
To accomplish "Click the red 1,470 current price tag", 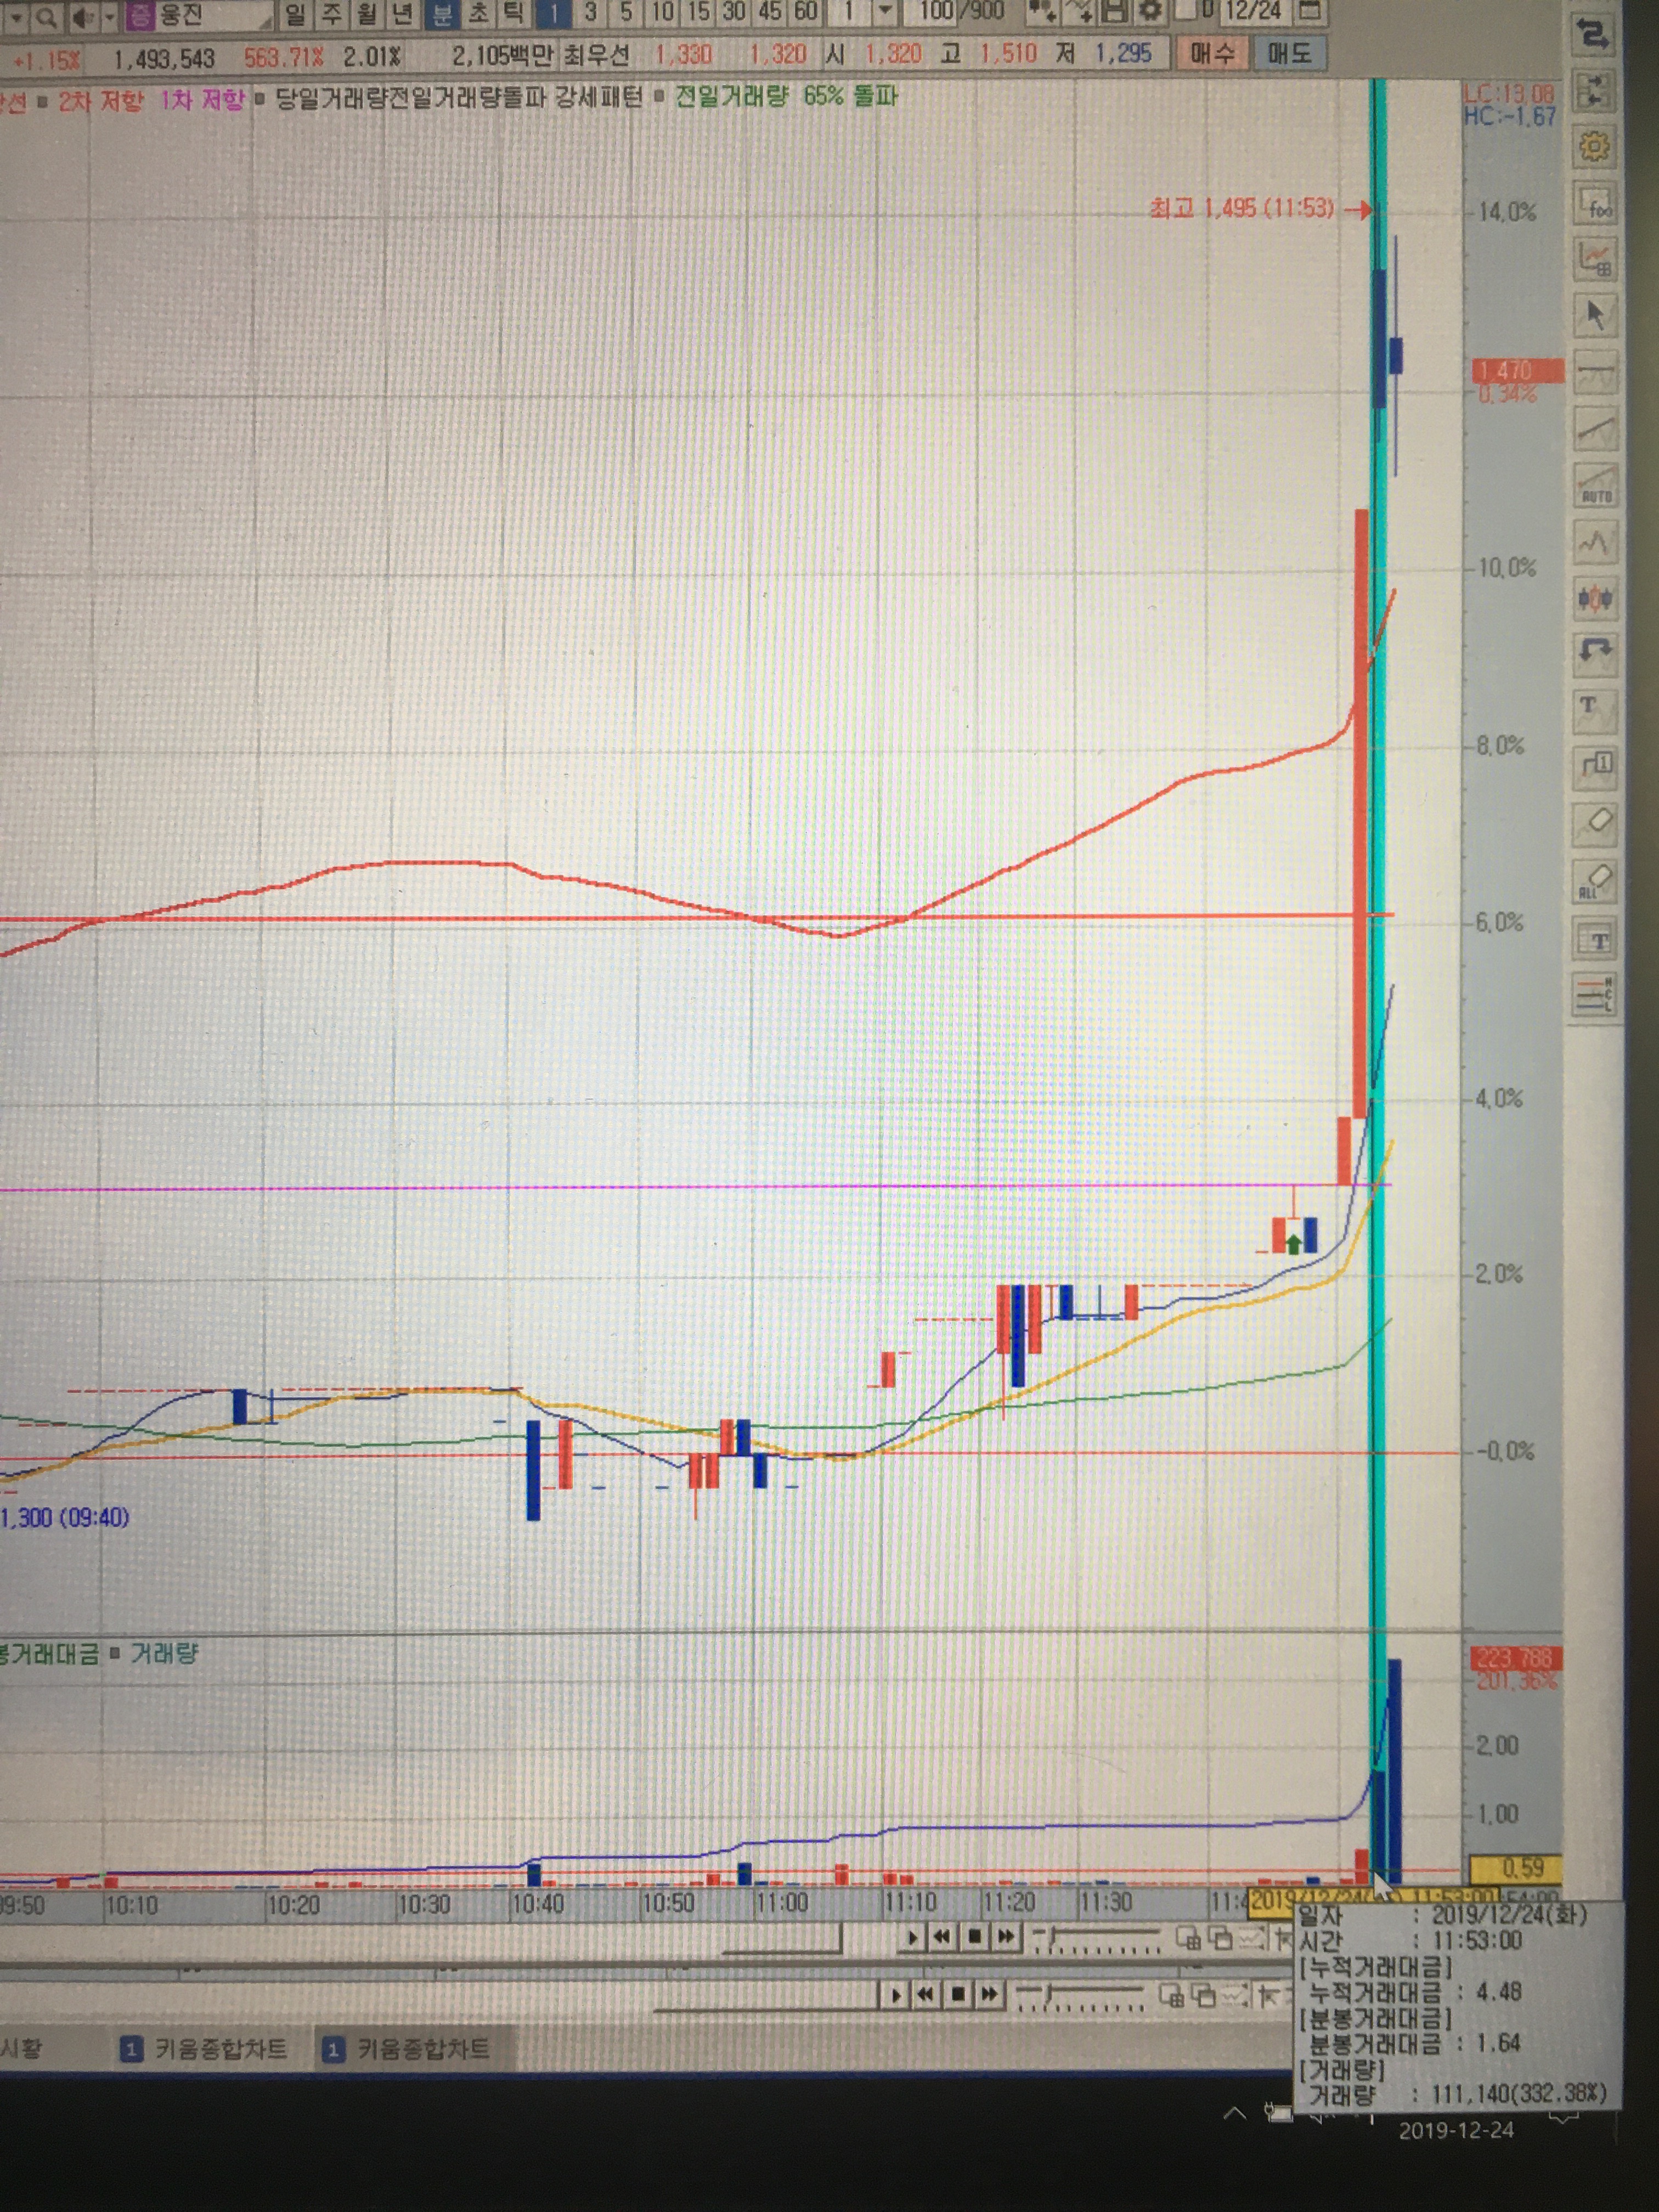I will [1517, 371].
